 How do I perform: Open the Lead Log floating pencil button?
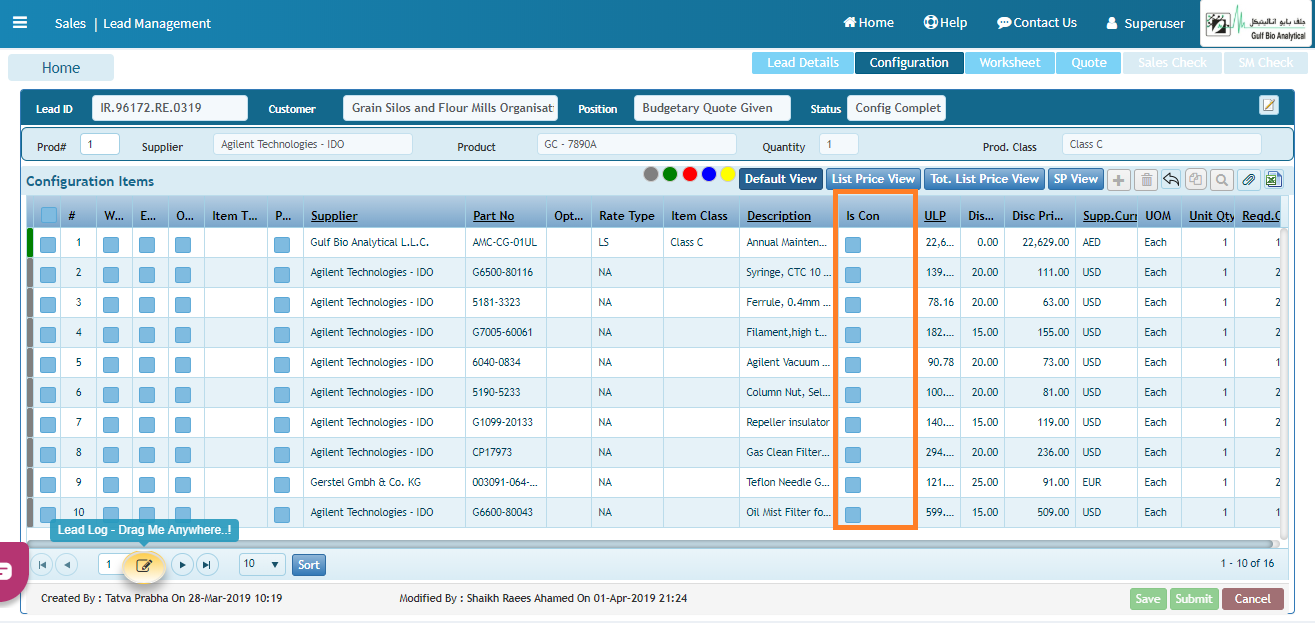[x=144, y=566]
